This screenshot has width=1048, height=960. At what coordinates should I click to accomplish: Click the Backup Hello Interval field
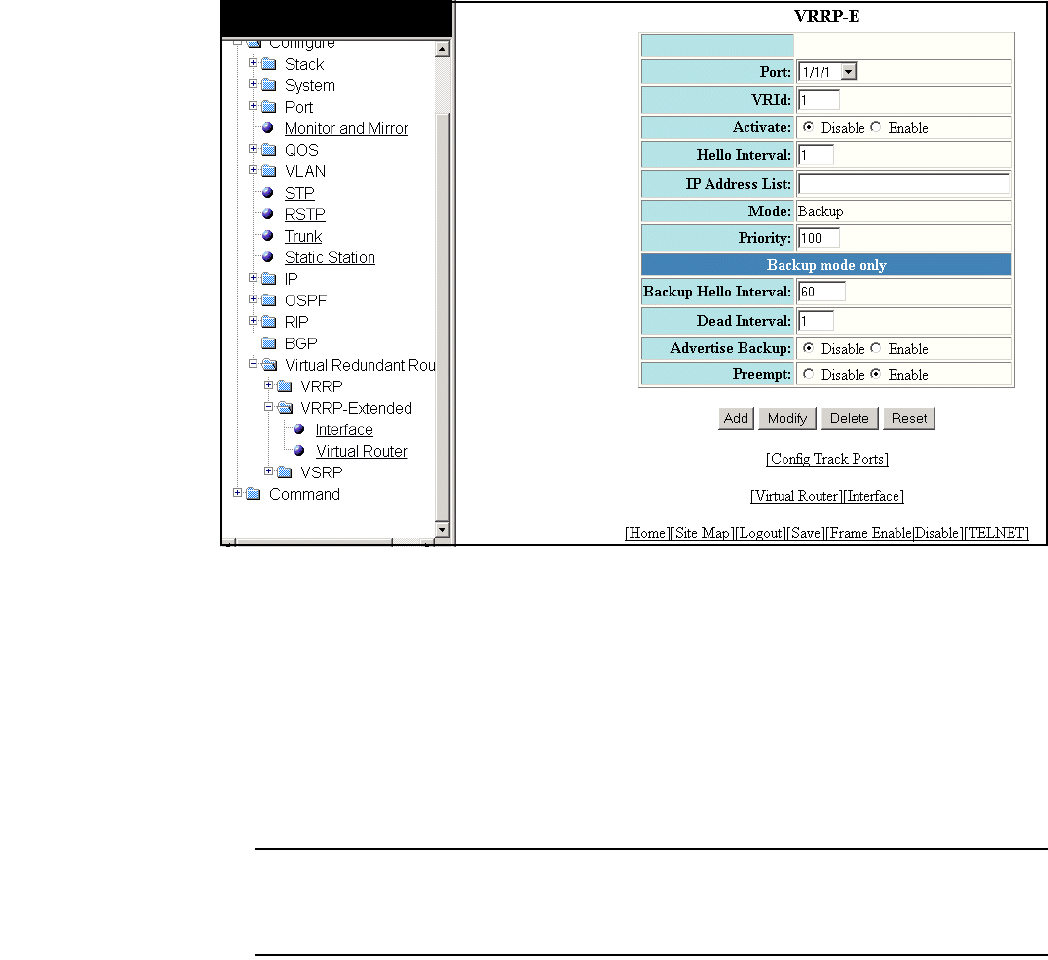tap(821, 291)
